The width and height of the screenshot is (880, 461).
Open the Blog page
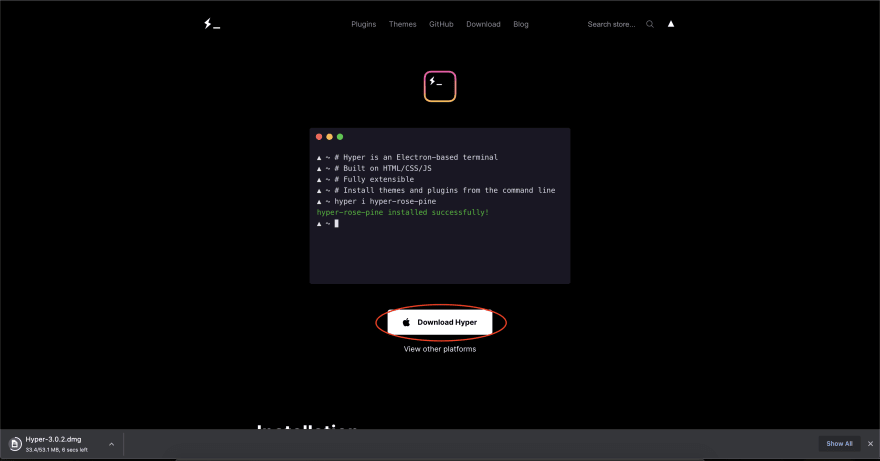(x=521, y=24)
